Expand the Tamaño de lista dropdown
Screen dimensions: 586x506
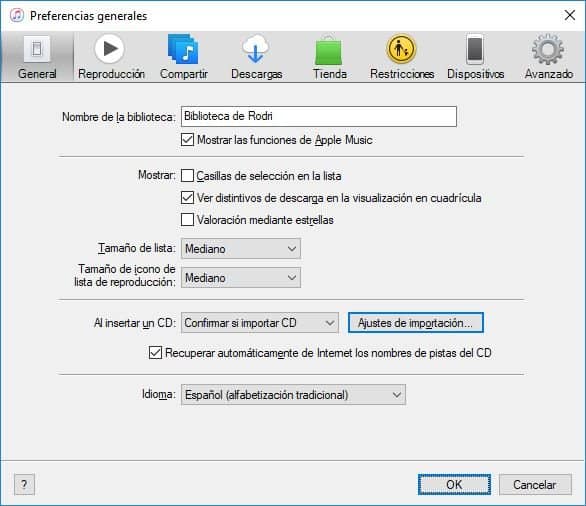[241, 249]
